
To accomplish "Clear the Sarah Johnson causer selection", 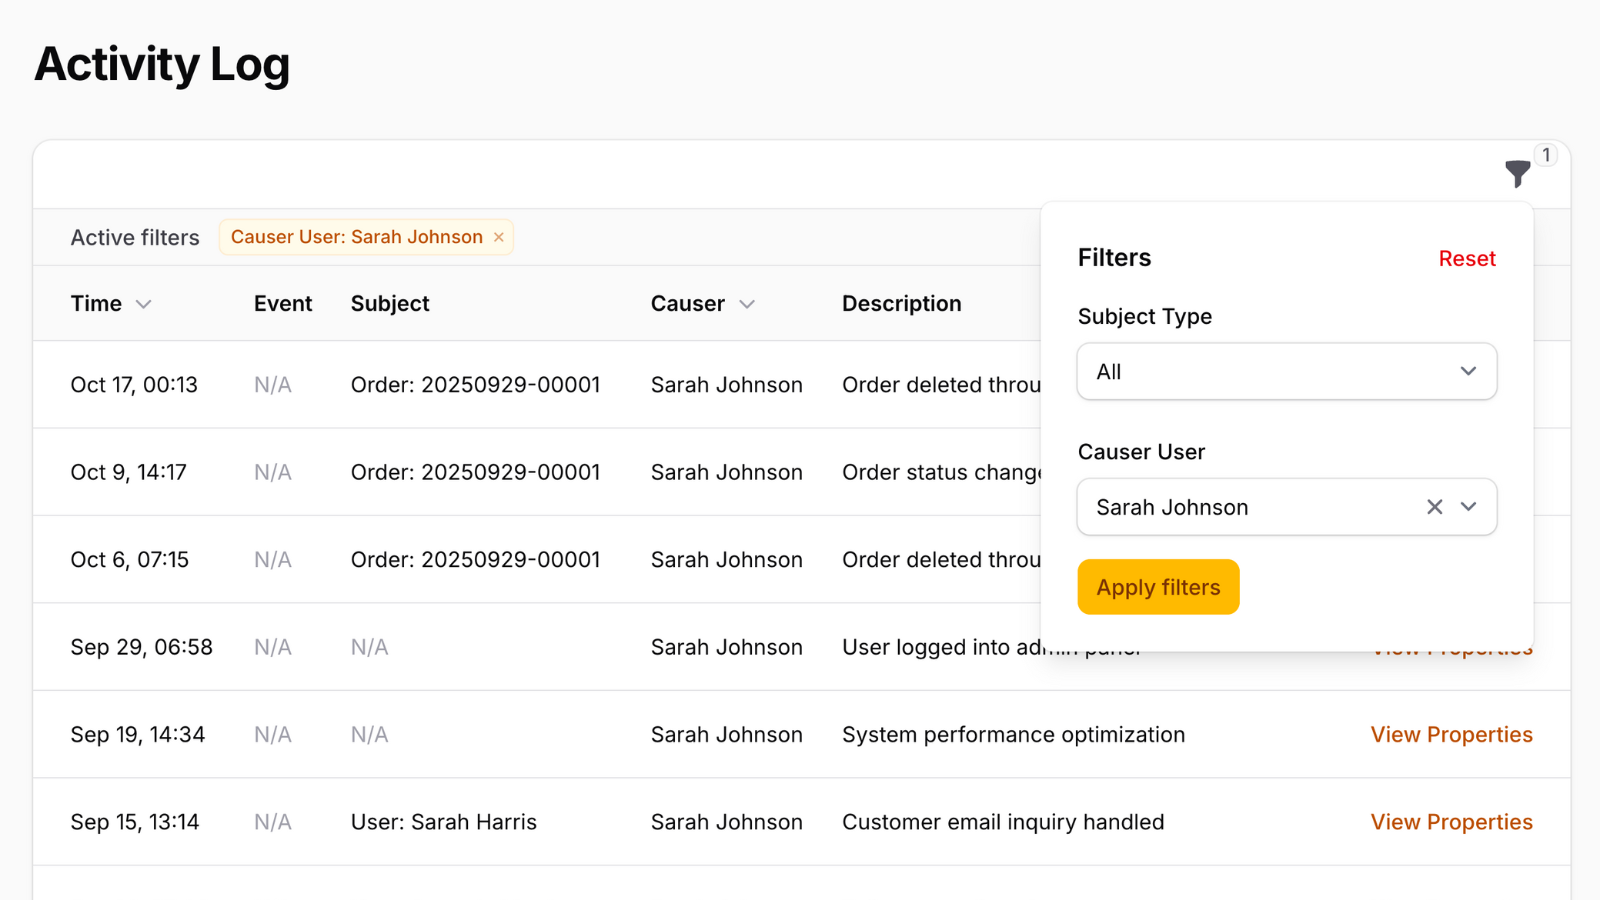I will (x=1434, y=507).
